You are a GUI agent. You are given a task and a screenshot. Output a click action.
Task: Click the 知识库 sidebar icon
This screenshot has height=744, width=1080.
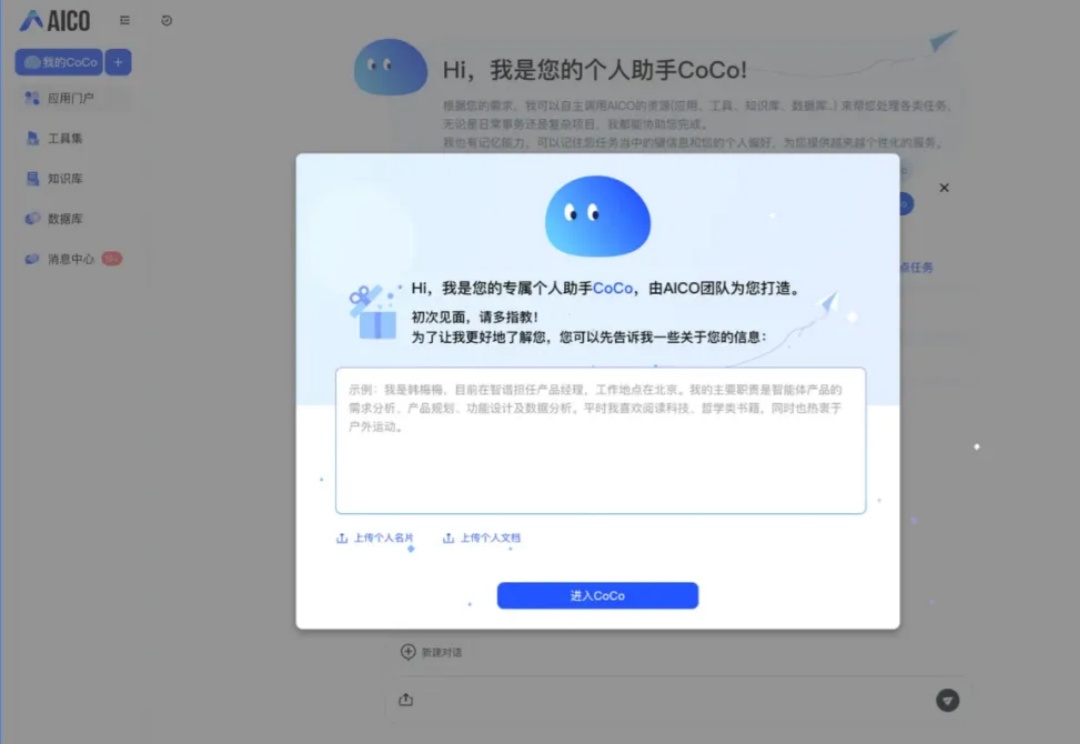(x=32, y=178)
